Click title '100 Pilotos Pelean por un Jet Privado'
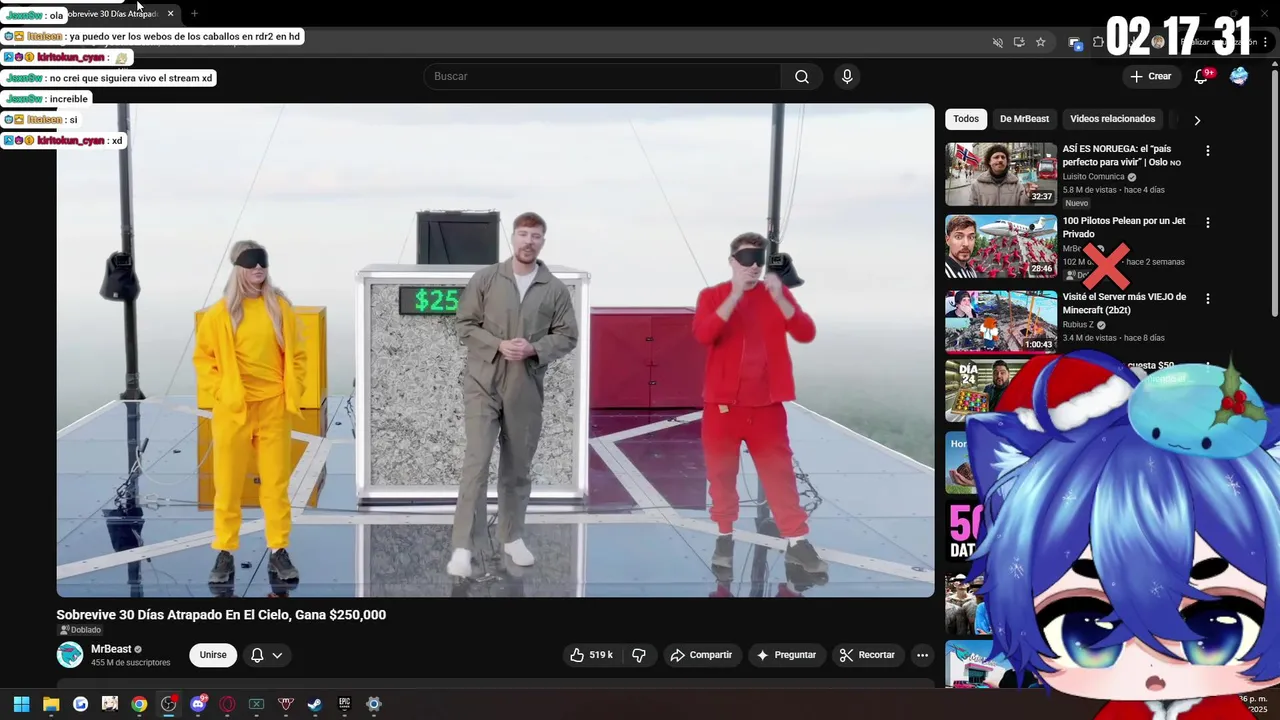The image size is (1280, 720). pyautogui.click(x=1124, y=228)
